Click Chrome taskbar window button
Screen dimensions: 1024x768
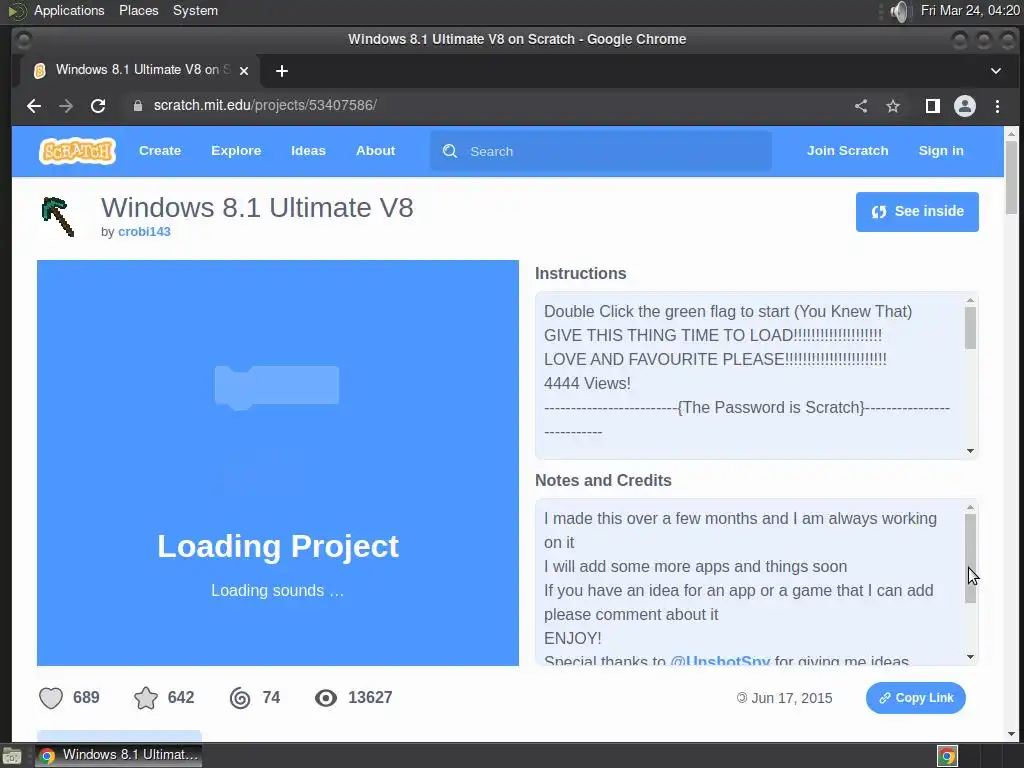pyautogui.click(x=118, y=756)
